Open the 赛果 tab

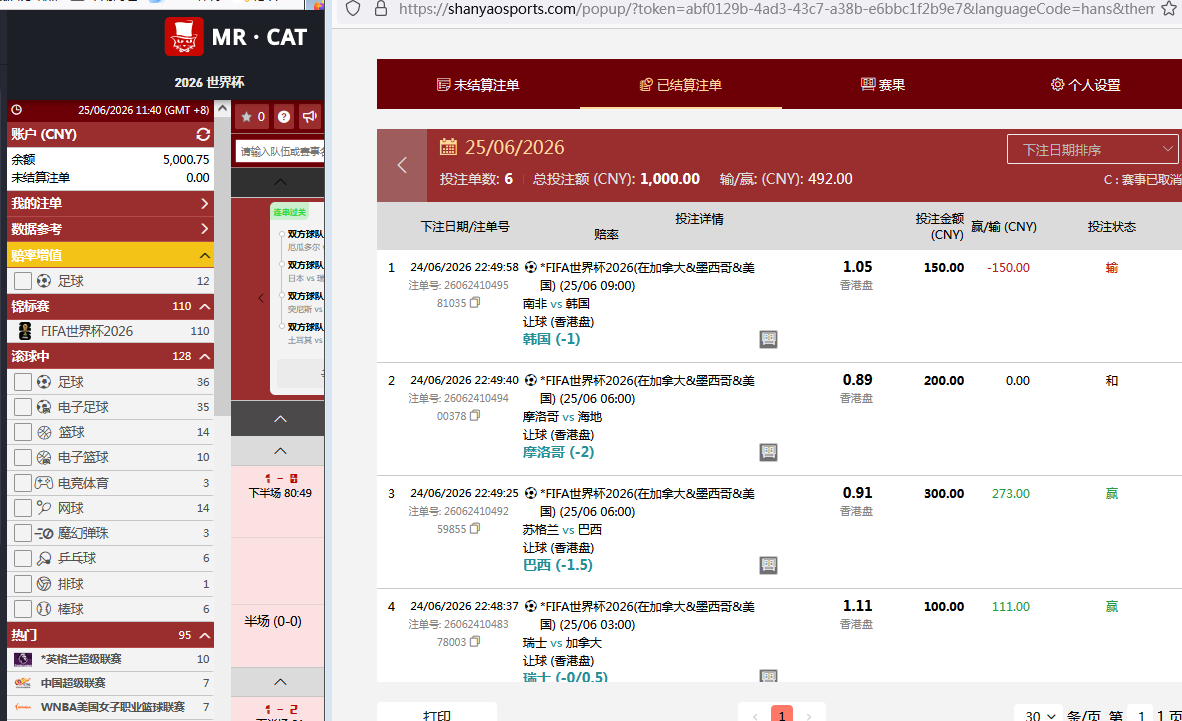[x=883, y=84]
